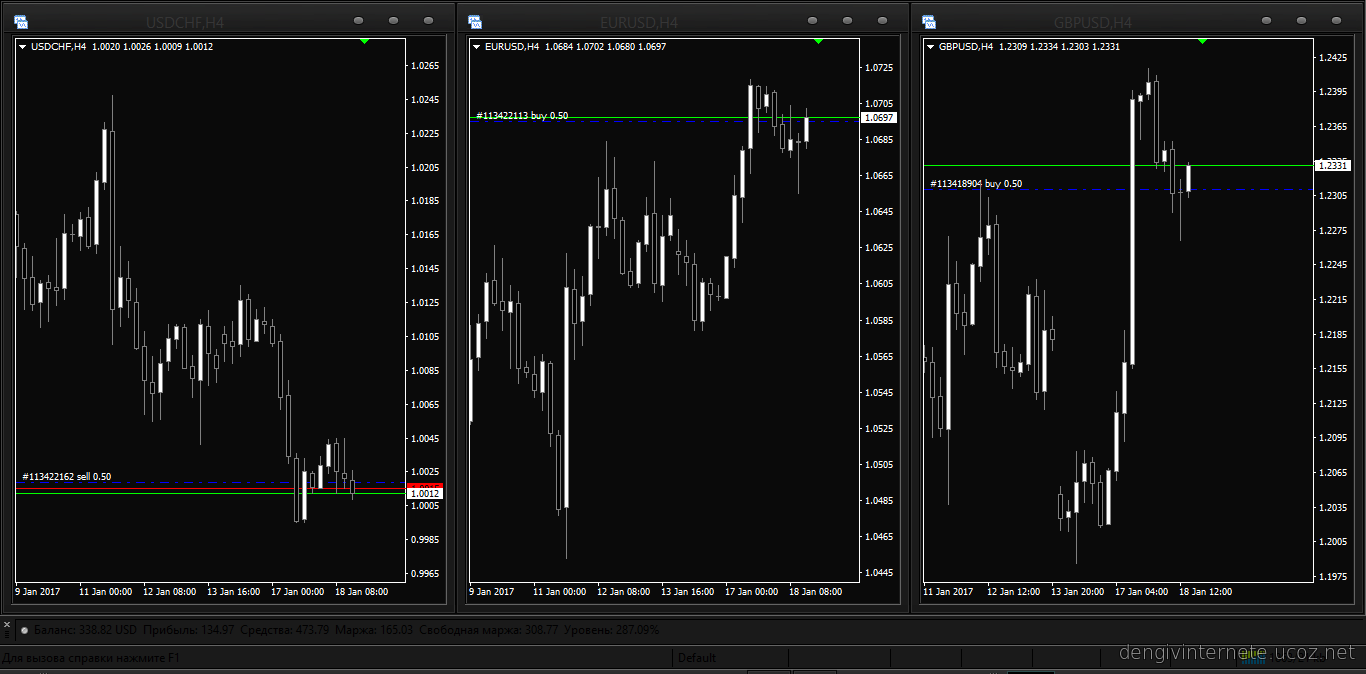This screenshot has height=674, width=1366.
Task: Click green chart shift triangle in GBPUSD chart
Action: click(1202, 41)
